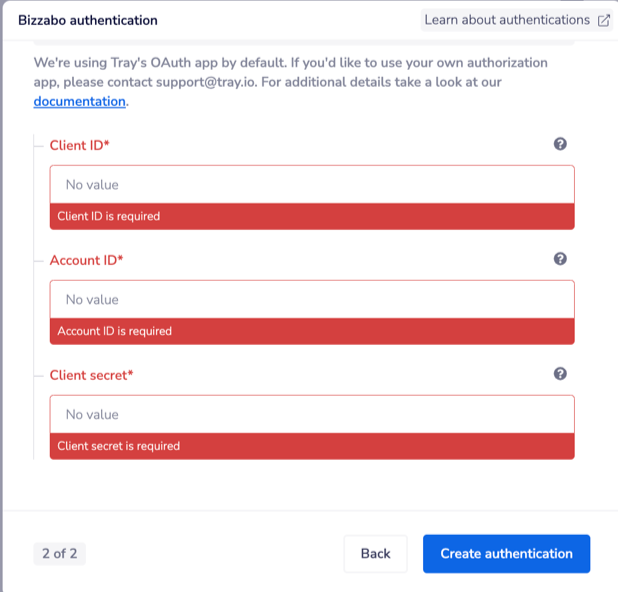Open the Learn about authentications link

tap(507, 20)
